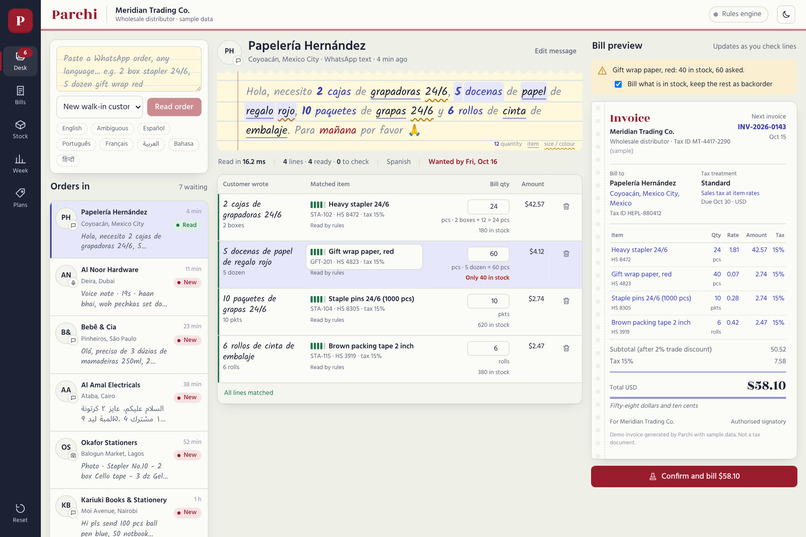This screenshot has width=806, height=537.
Task: Edit bill qty field showing 10
Action: click(488, 301)
